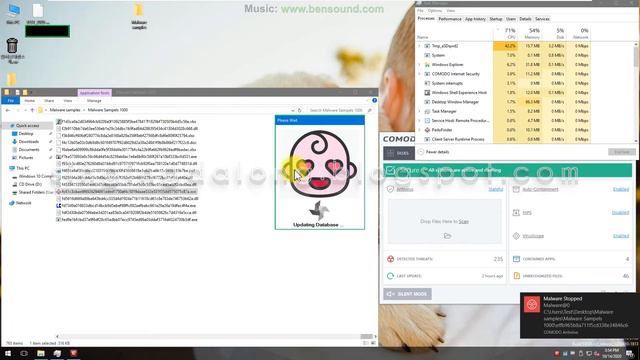Click the Windows Start button
Viewport: 640px width, 360px height.
point(8,353)
